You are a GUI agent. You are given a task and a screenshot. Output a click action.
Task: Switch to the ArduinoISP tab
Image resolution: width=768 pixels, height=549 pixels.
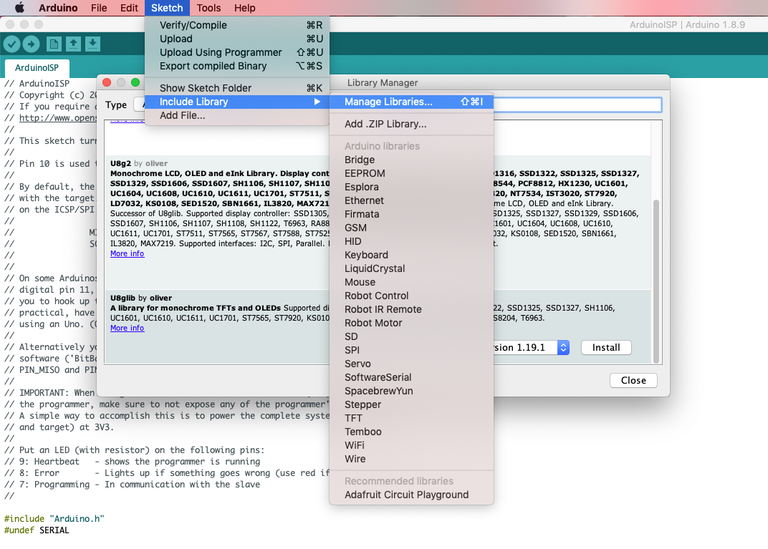tap(37, 68)
